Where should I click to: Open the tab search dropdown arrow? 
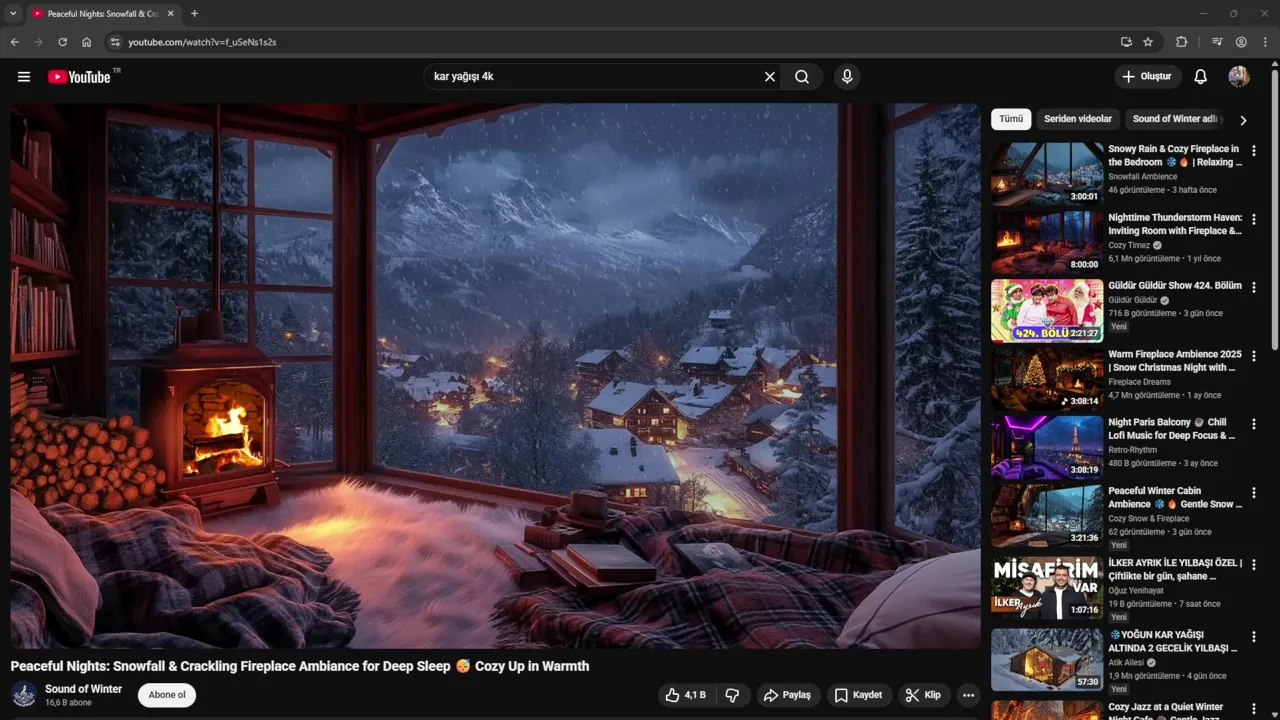(13, 14)
